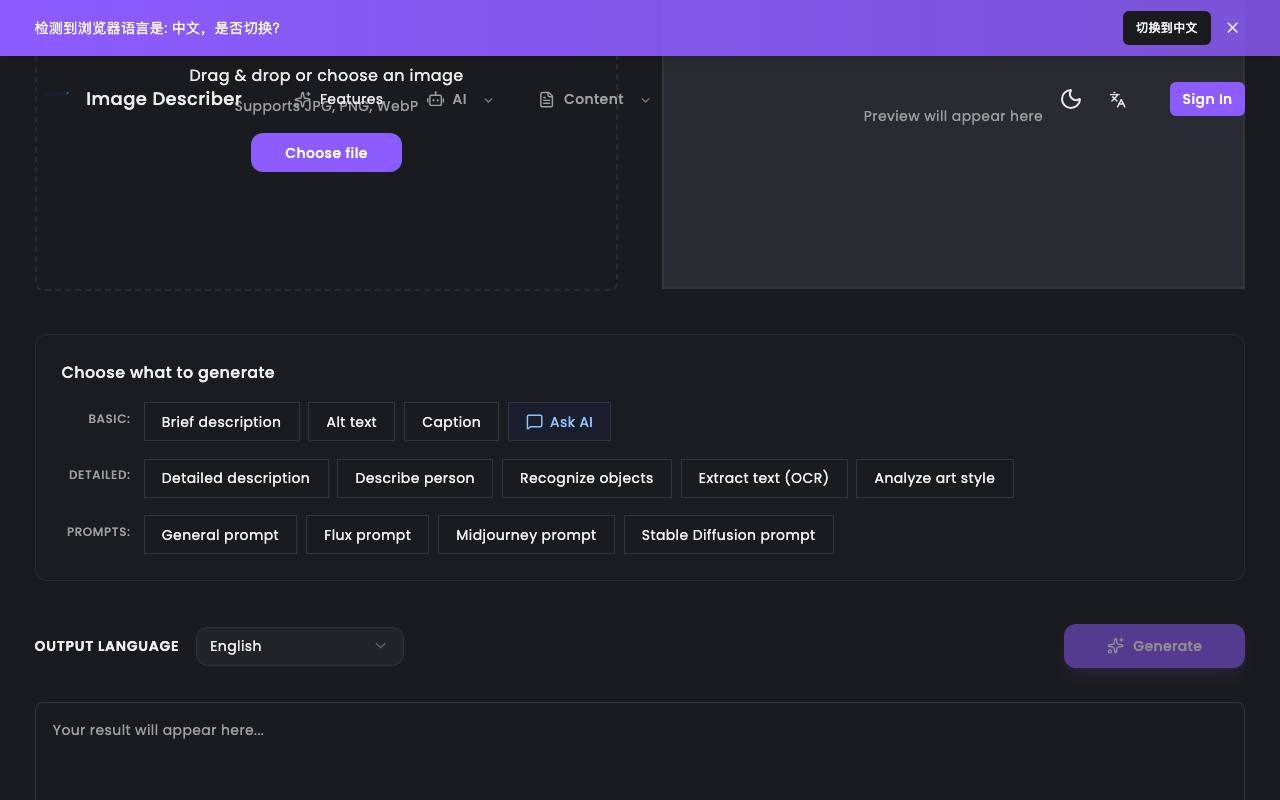1280x800 pixels.
Task: Choose the Ask AI chat option
Action: tap(559, 422)
